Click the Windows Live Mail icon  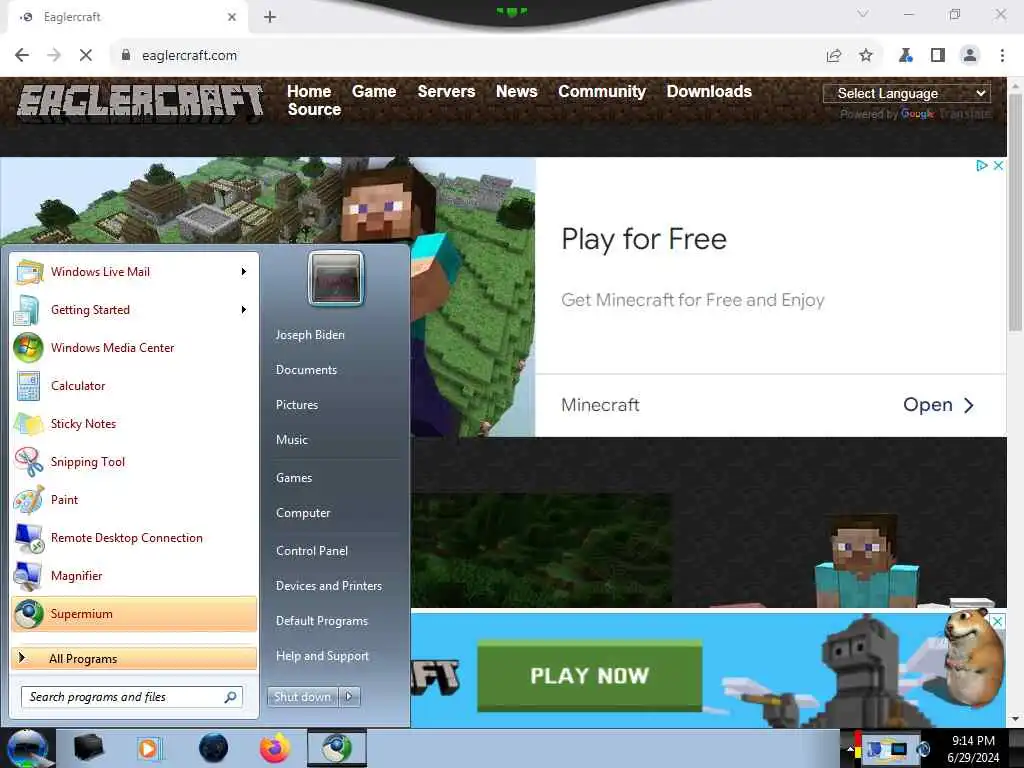tap(29, 272)
